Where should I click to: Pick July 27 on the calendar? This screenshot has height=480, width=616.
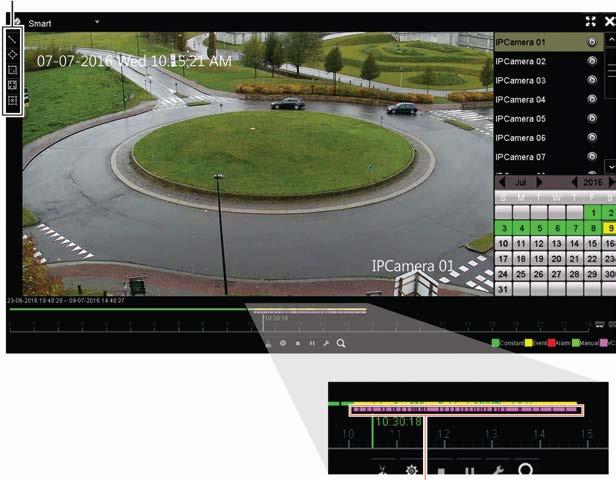click(557, 274)
